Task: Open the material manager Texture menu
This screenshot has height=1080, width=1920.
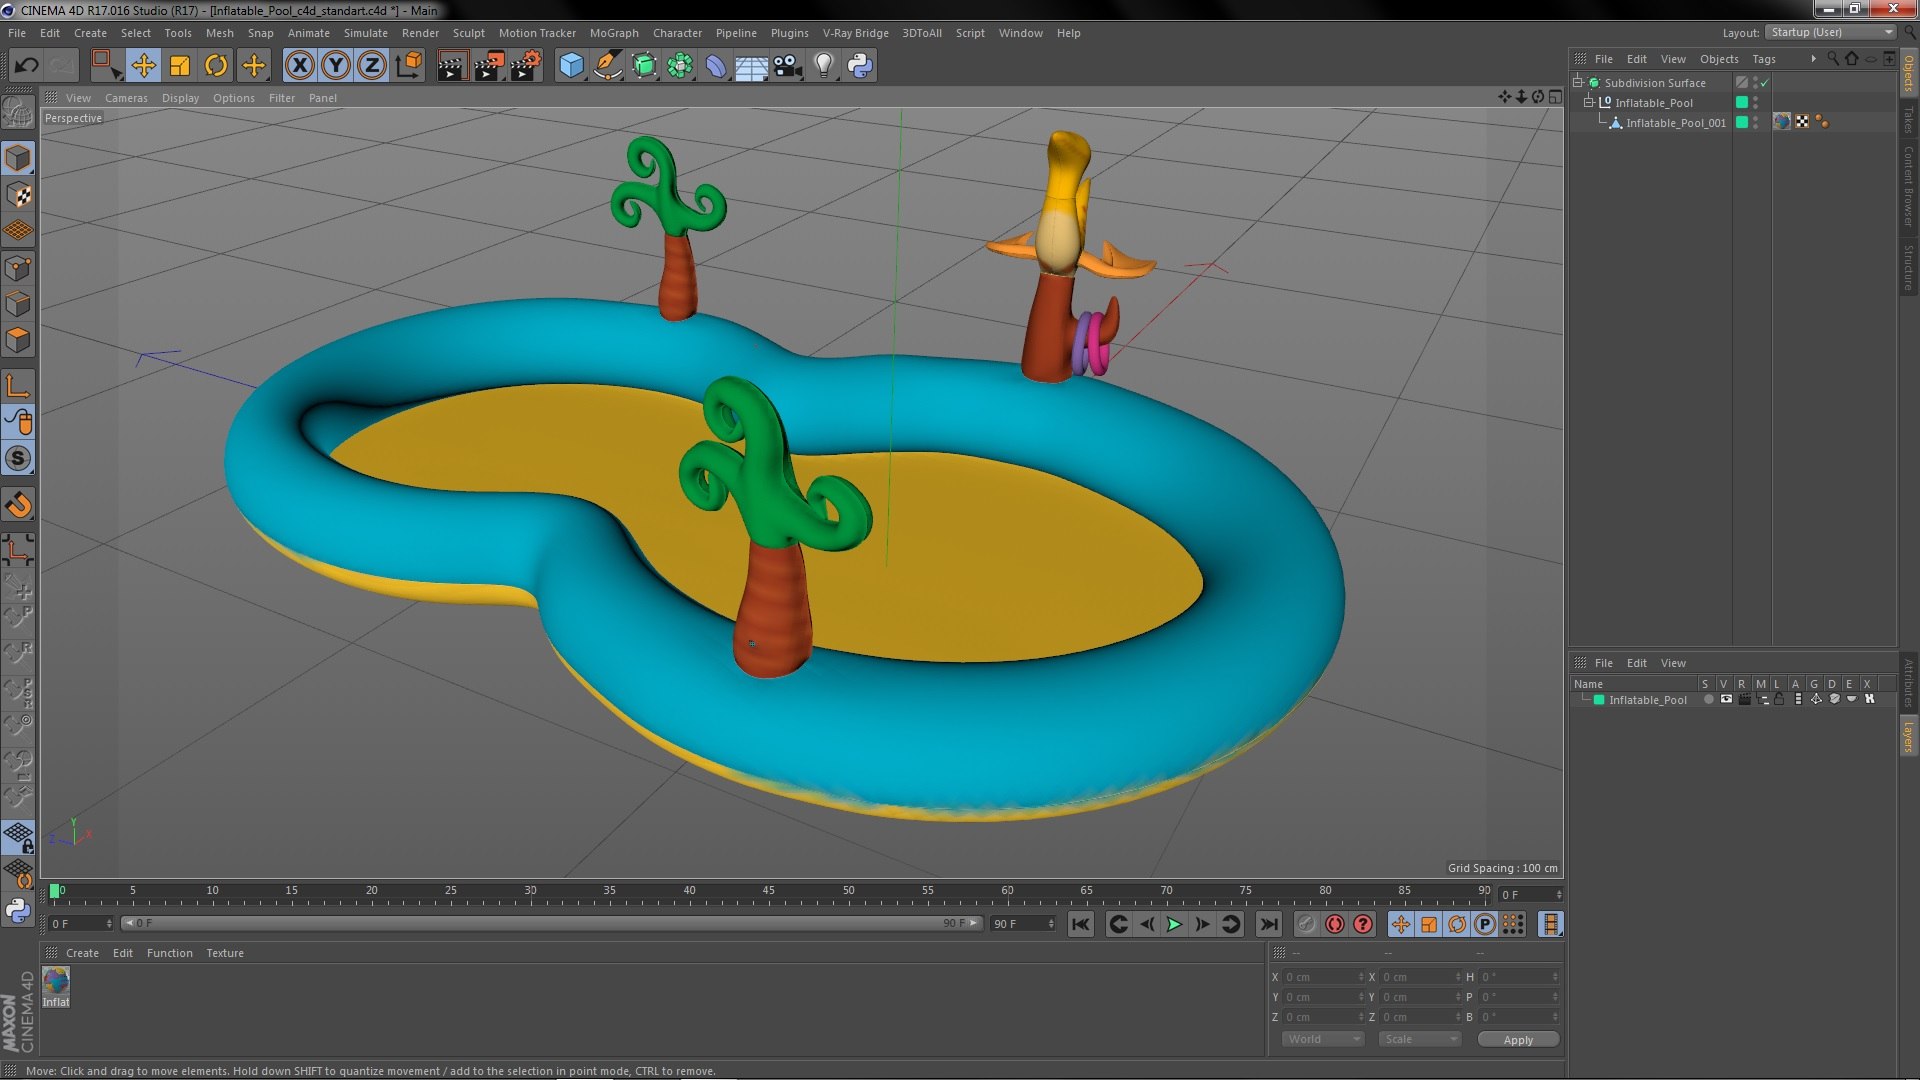Action: [225, 953]
